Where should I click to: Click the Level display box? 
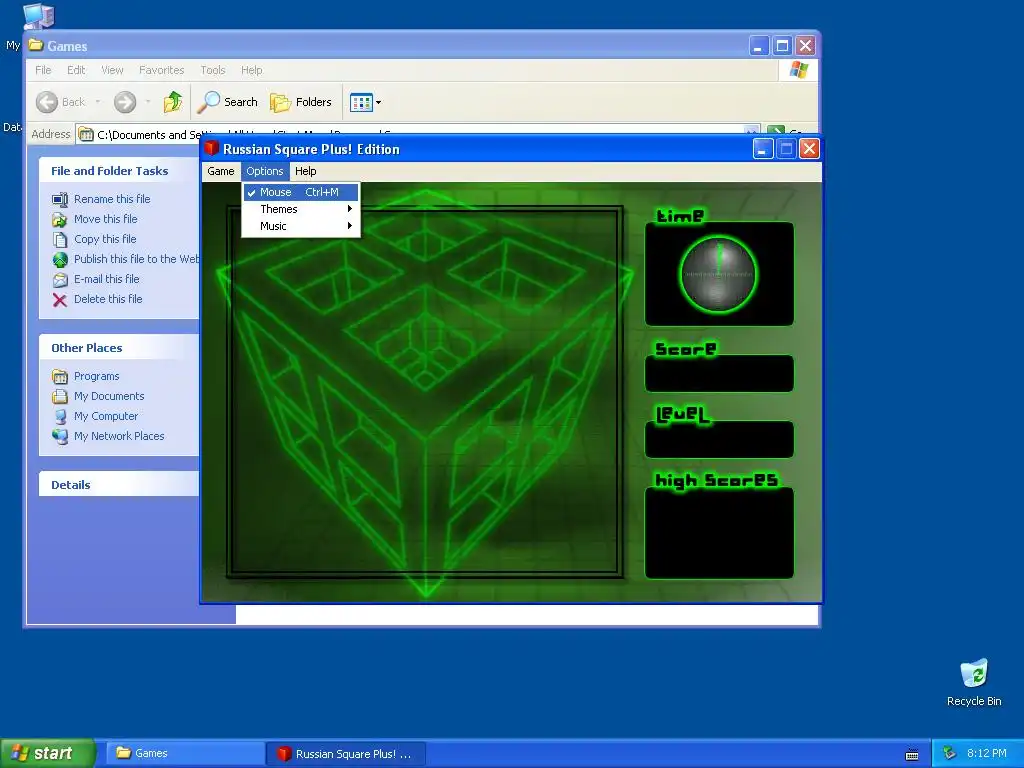point(719,440)
